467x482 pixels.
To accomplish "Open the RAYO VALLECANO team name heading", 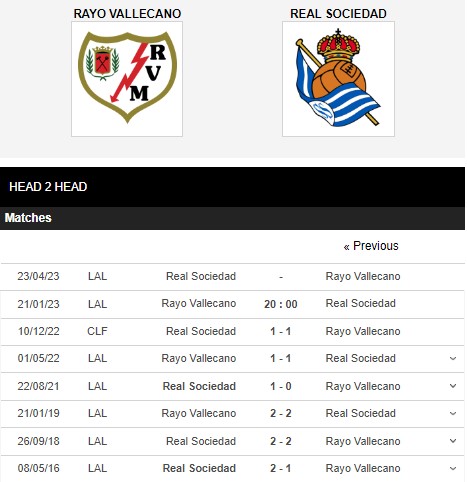I will point(127,14).
